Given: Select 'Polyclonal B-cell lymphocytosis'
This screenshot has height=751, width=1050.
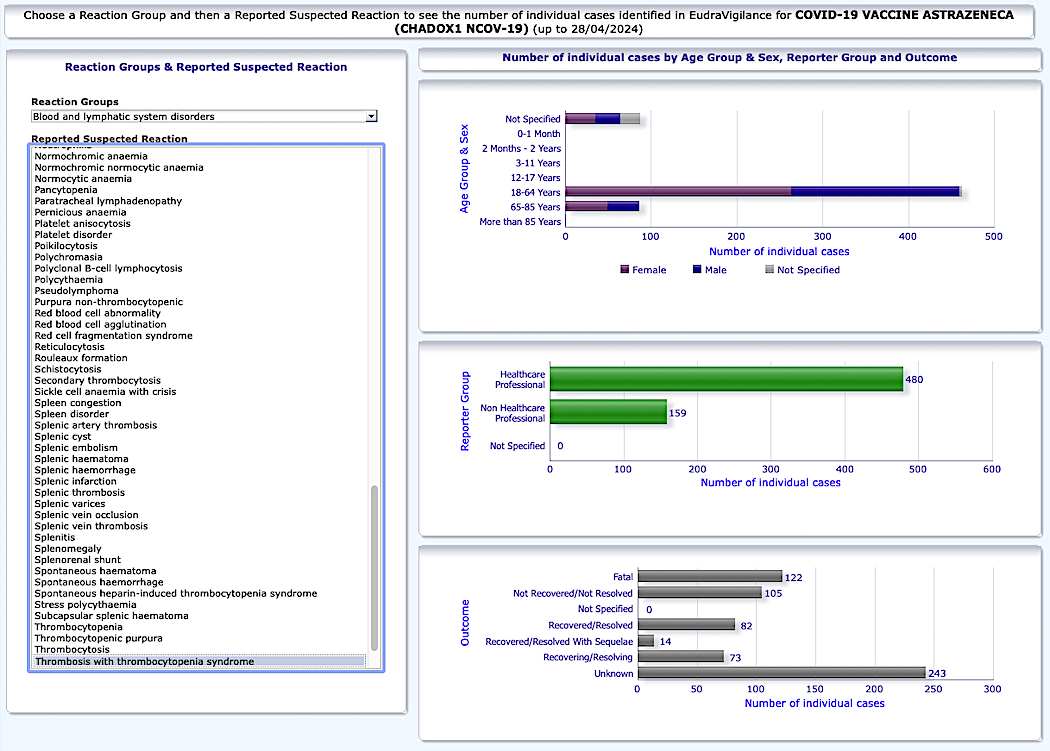Looking at the screenshot, I should [108, 268].
